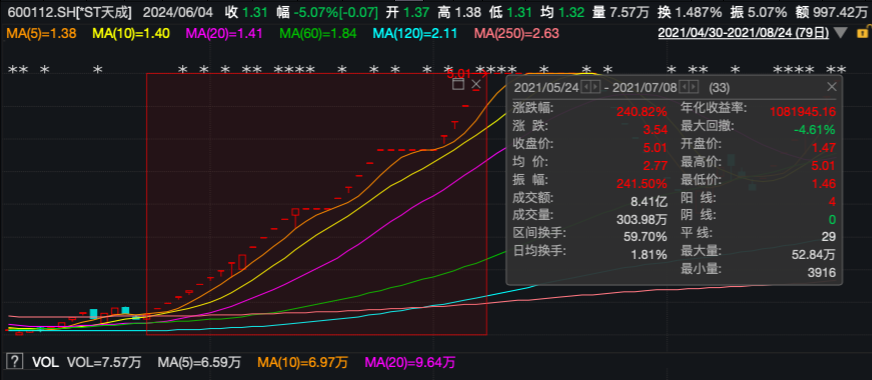872x380 pixels.
Task: Click the VOL=7.57万 value
Action: [x=104, y=363]
